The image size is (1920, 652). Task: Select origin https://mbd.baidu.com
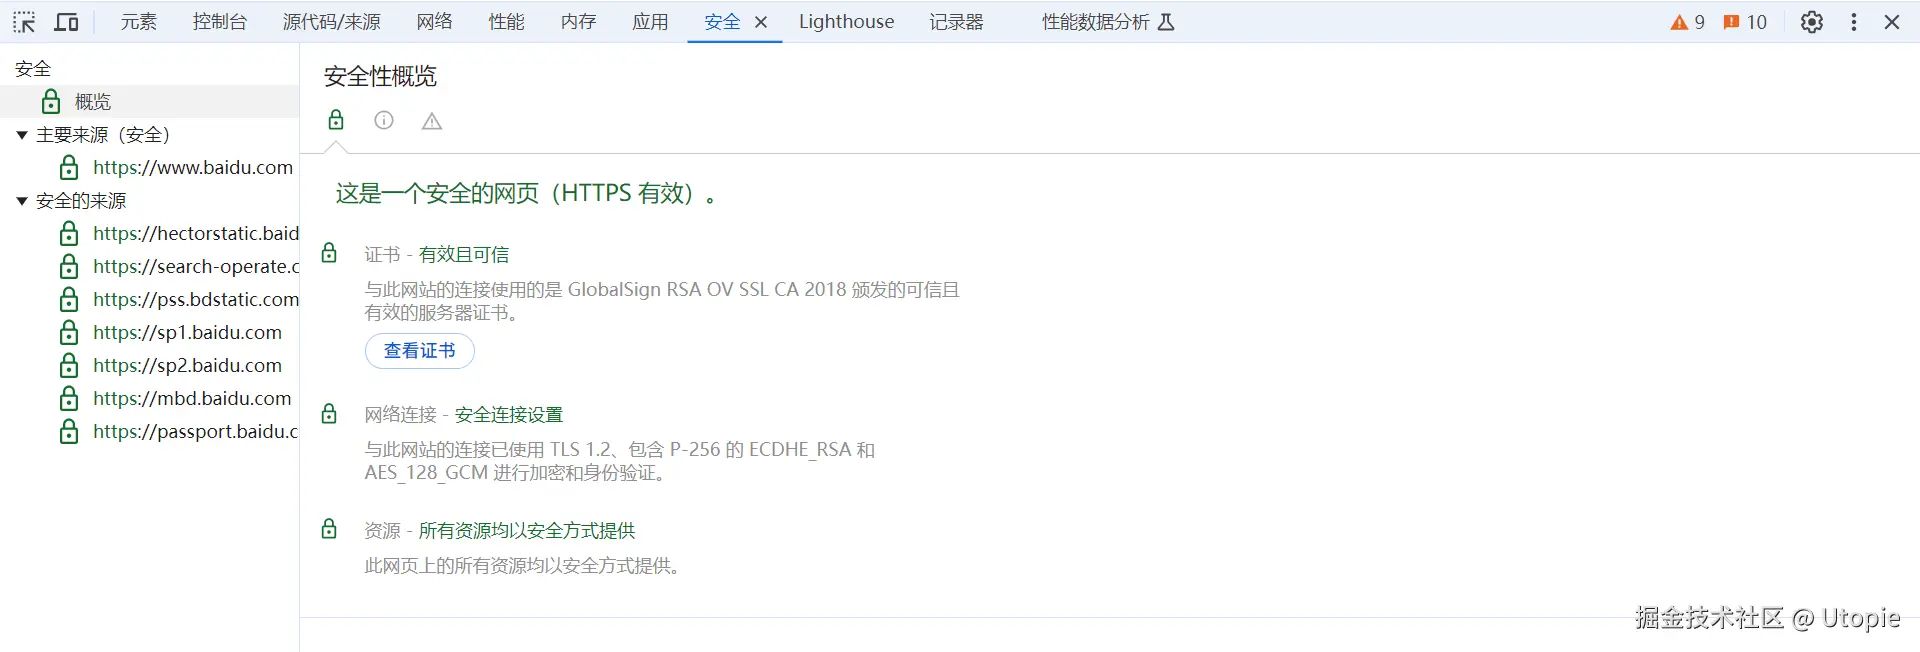pyautogui.click(x=192, y=398)
